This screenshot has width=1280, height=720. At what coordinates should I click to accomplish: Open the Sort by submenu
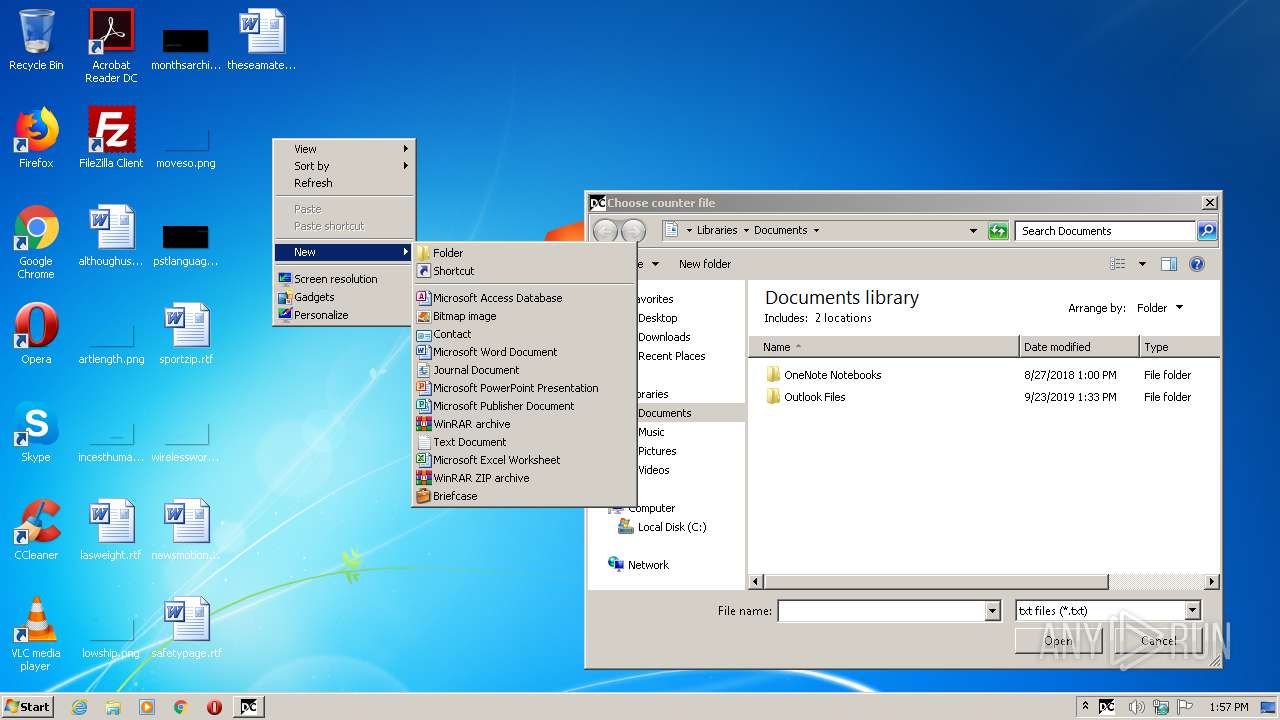point(344,166)
